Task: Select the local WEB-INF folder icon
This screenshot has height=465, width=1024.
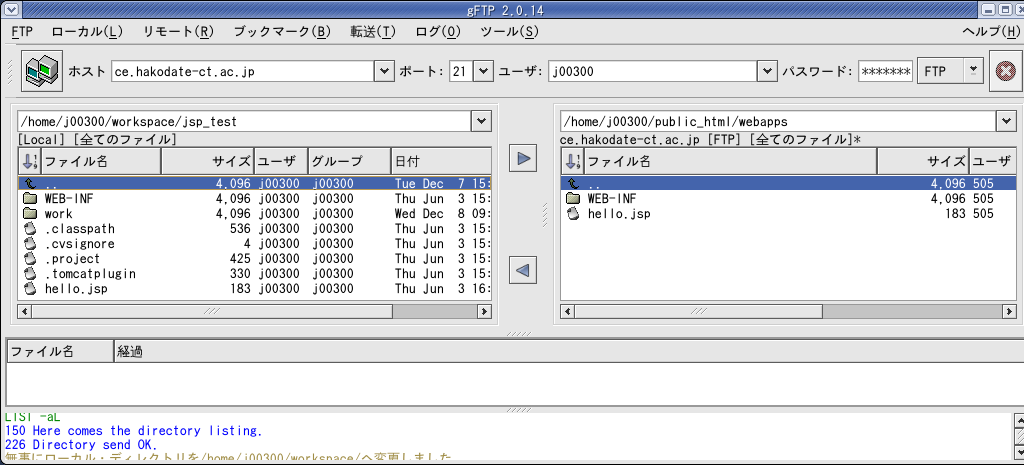Action: click(x=29, y=199)
